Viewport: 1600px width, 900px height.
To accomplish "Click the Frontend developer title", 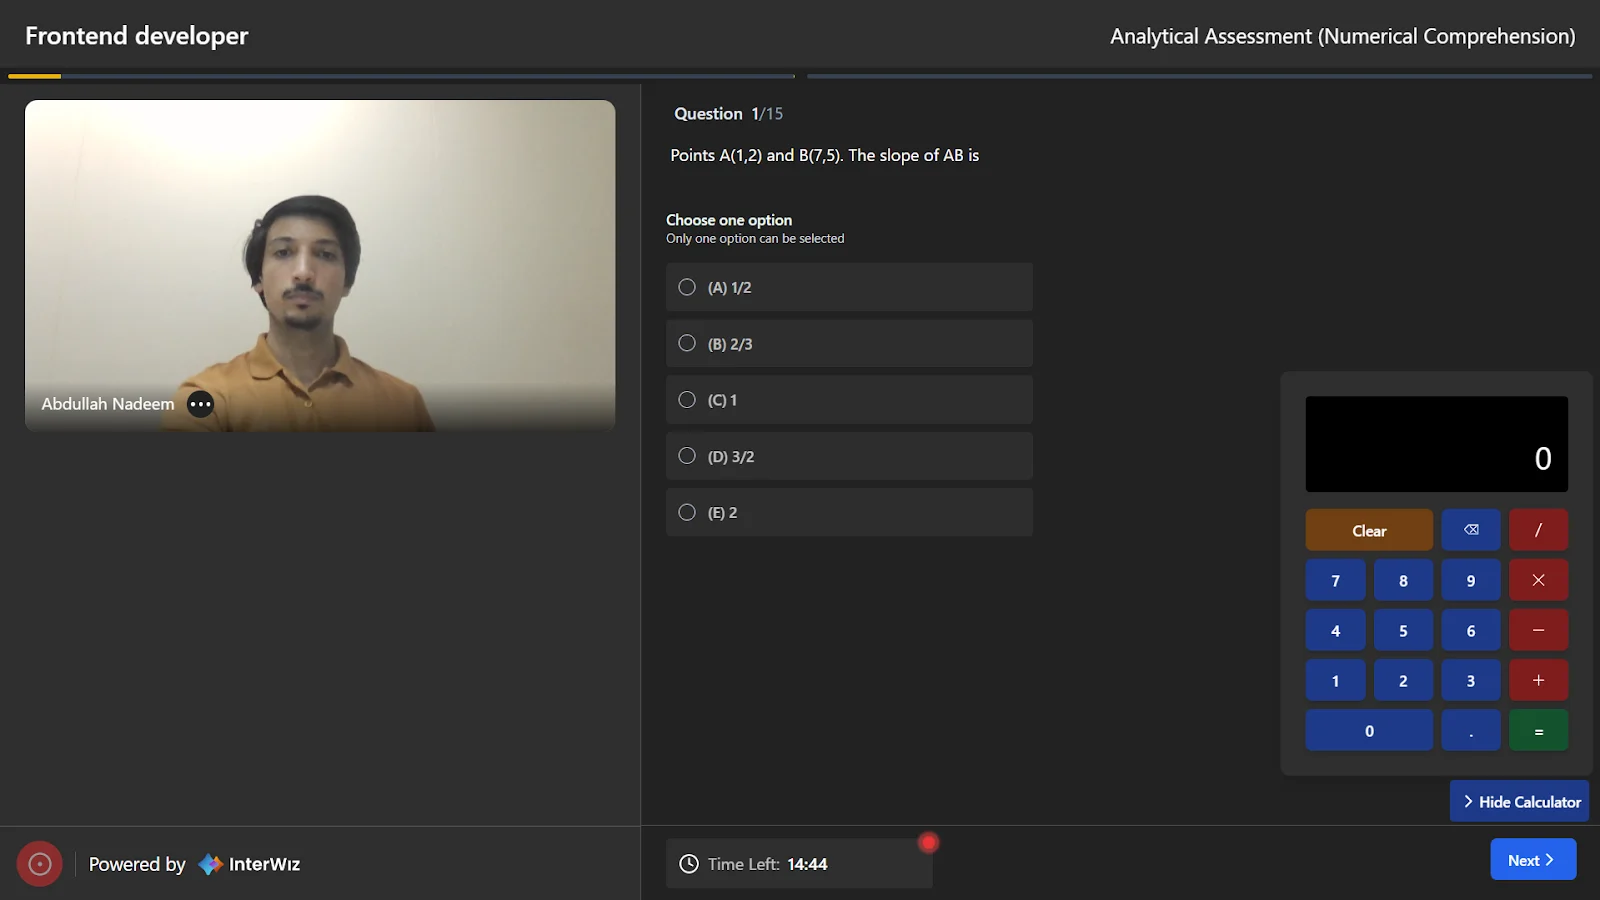I will [137, 36].
